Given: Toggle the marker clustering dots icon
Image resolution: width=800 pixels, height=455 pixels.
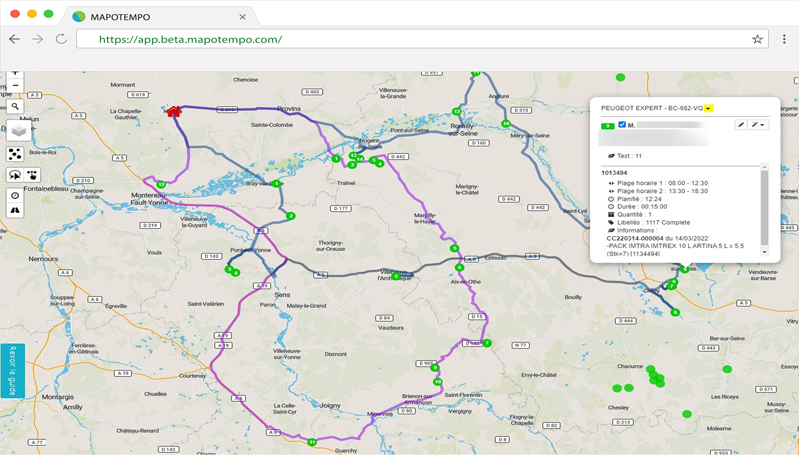Looking at the screenshot, I should coord(15,154).
